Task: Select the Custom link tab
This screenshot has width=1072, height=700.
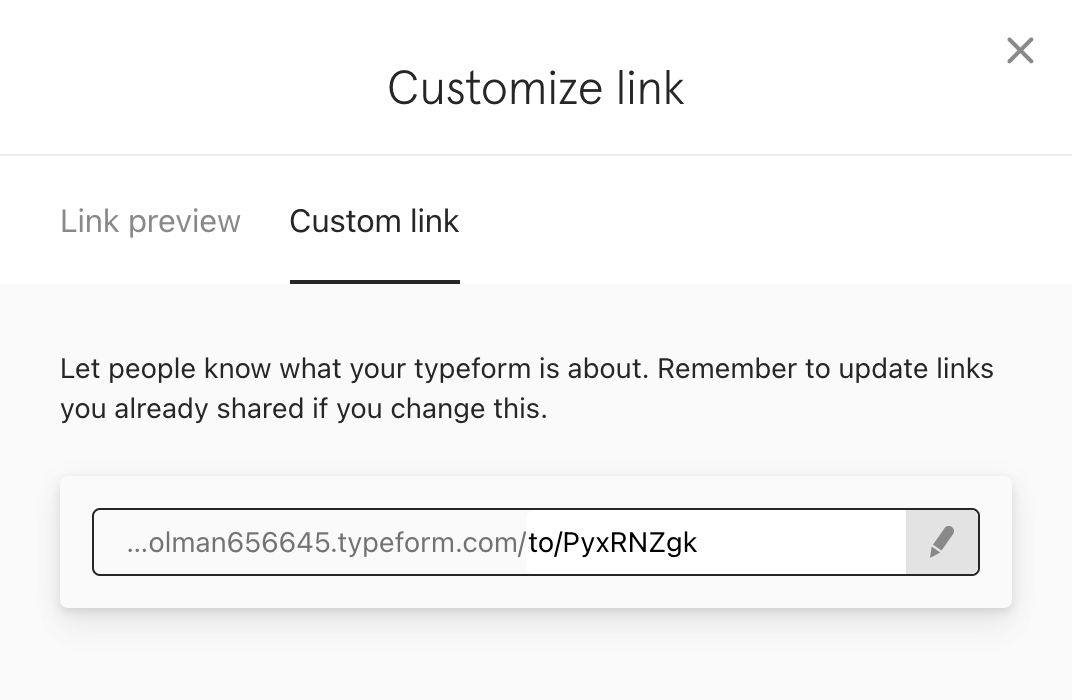Action: pyautogui.click(x=375, y=221)
